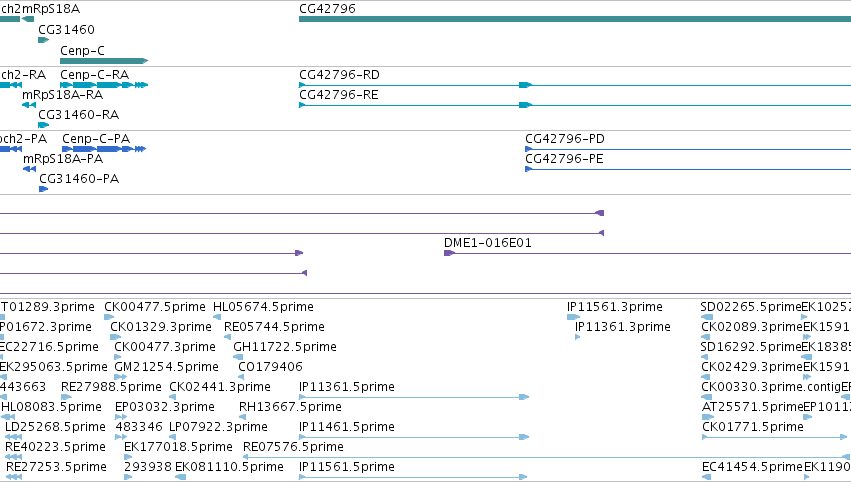The width and height of the screenshot is (851, 482).
Task: Click the CG42796-PD protein label
Action: tap(565, 139)
